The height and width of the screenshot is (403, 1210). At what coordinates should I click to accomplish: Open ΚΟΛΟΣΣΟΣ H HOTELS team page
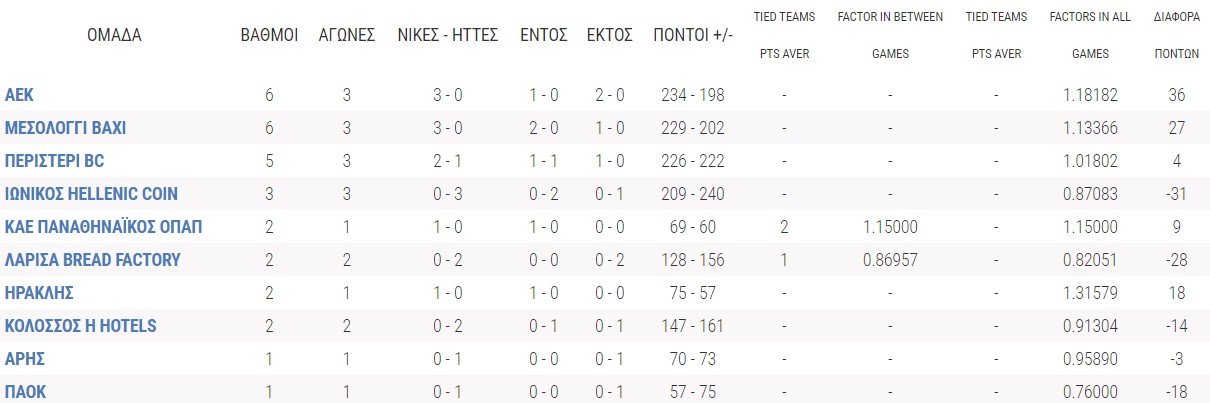point(81,326)
